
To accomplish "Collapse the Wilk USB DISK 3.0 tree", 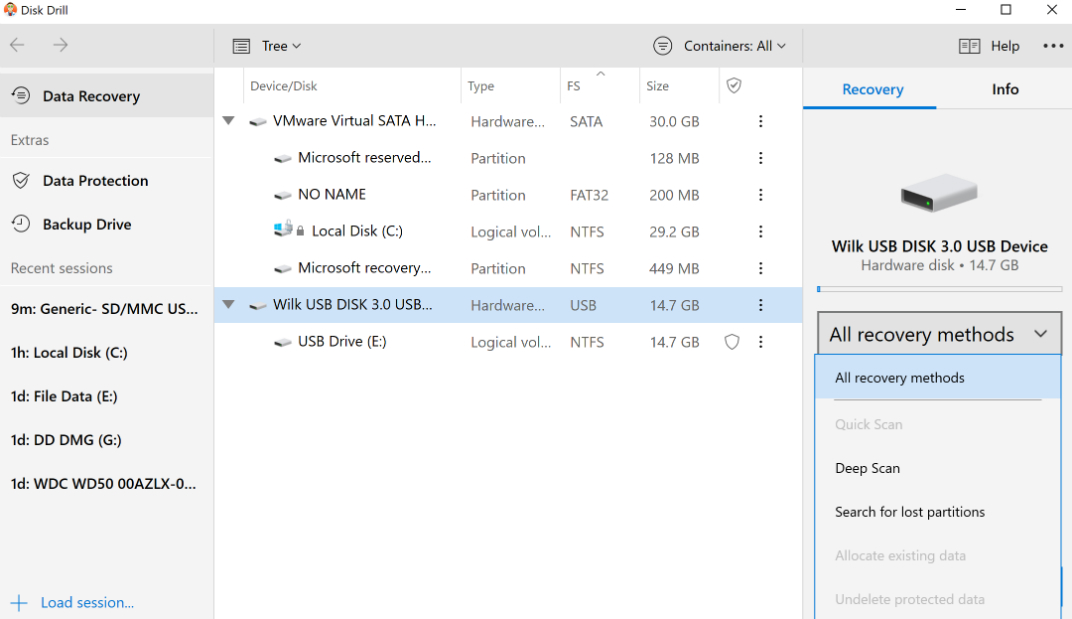I will pyautogui.click(x=228, y=305).
